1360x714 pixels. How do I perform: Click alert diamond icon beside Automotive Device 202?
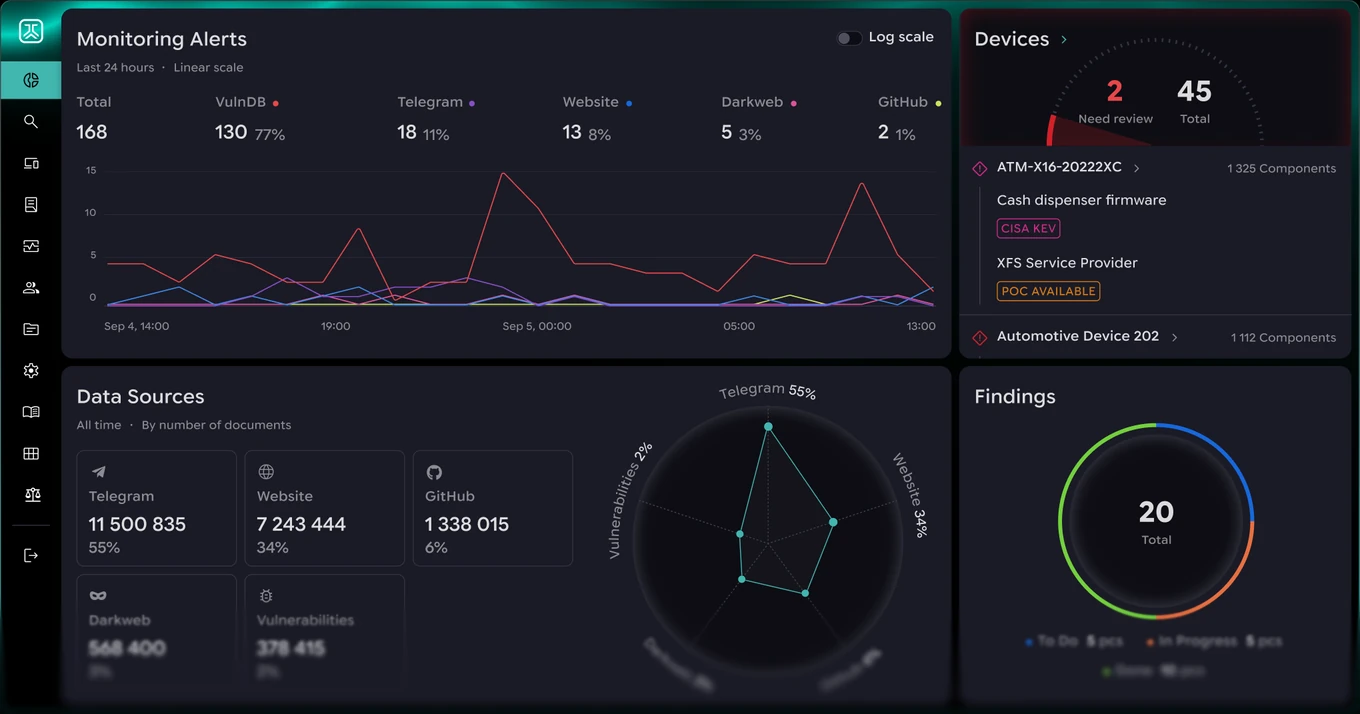pyautogui.click(x=980, y=337)
